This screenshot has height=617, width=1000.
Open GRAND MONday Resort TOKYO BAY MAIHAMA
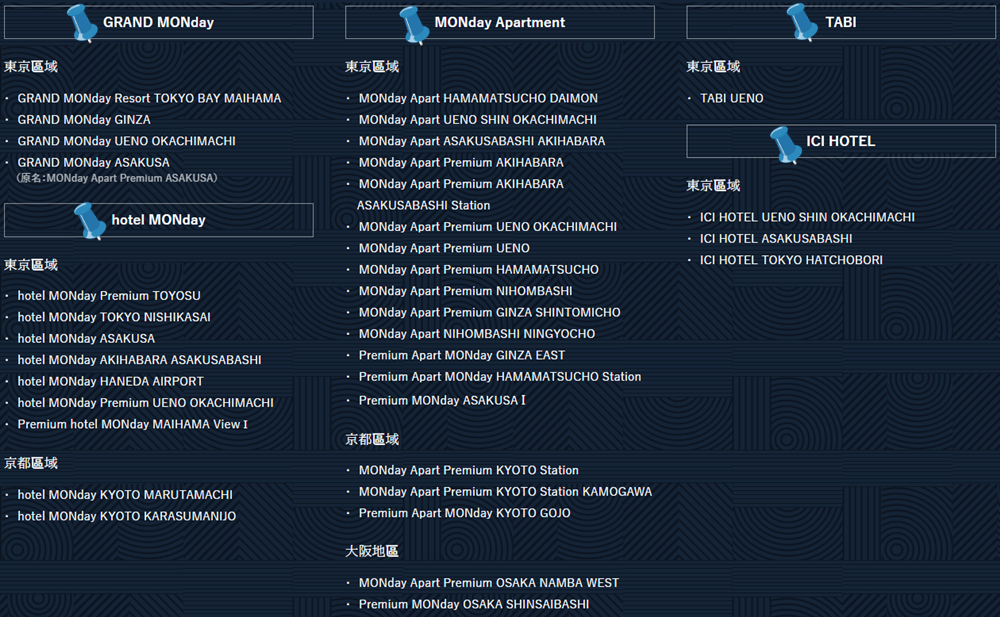(x=149, y=98)
